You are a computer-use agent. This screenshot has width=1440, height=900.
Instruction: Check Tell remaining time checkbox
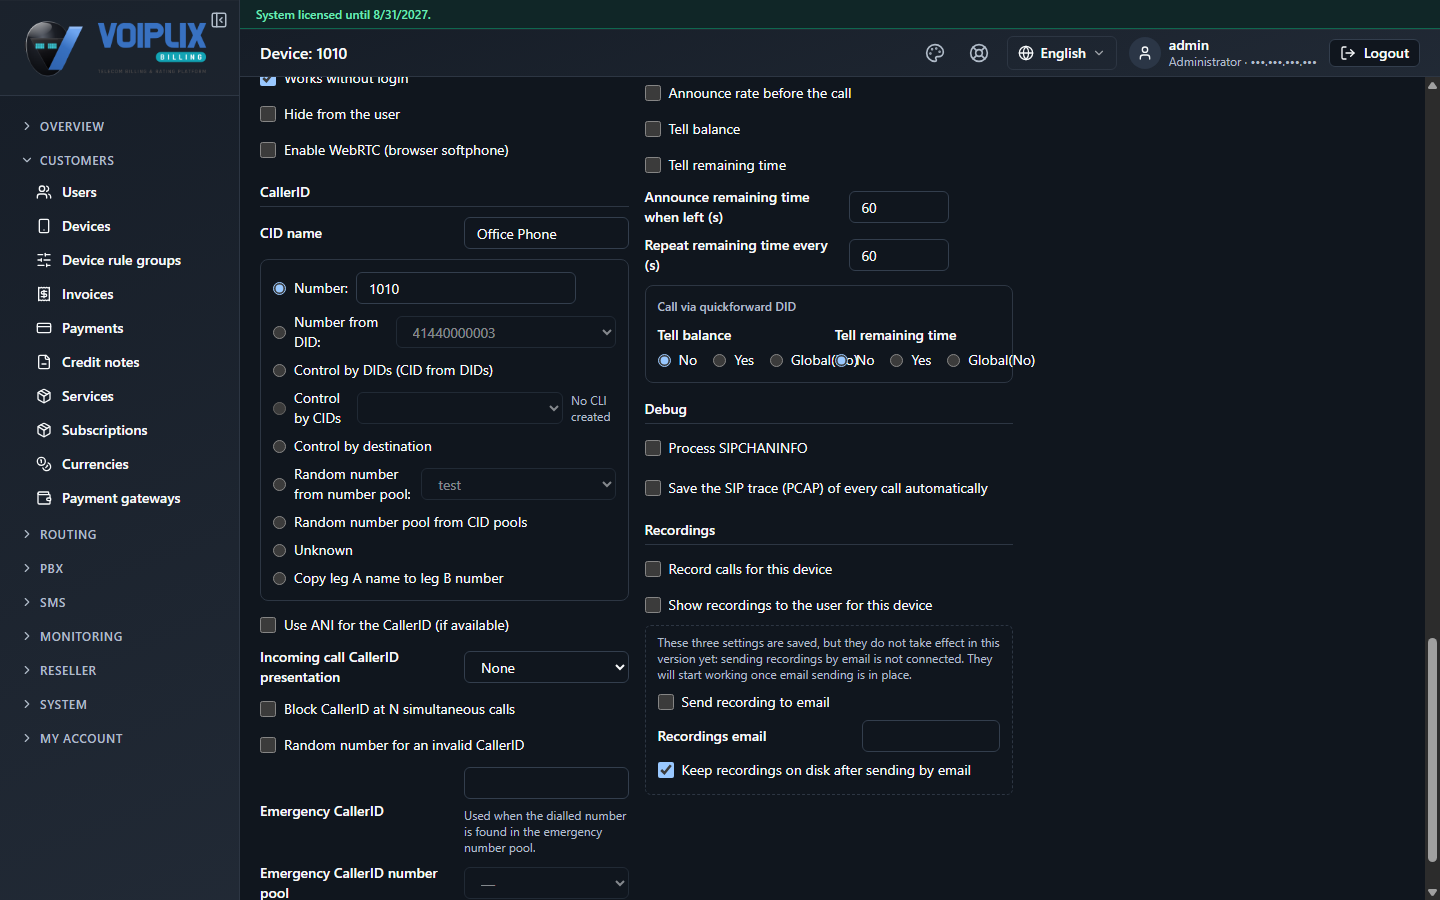(653, 165)
